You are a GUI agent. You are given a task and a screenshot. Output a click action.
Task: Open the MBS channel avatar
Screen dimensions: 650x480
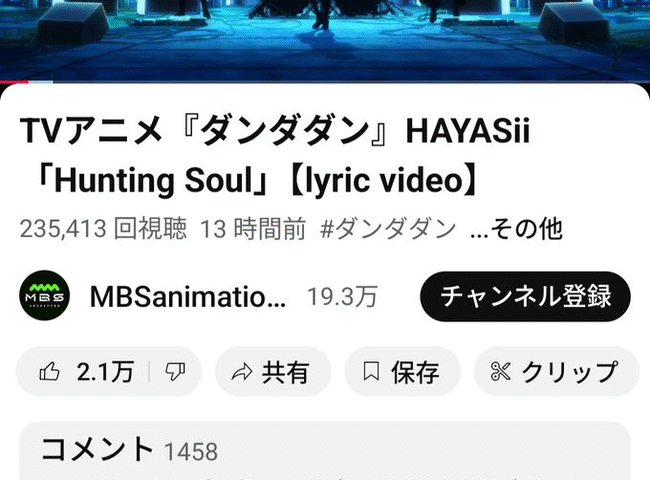click(44, 296)
